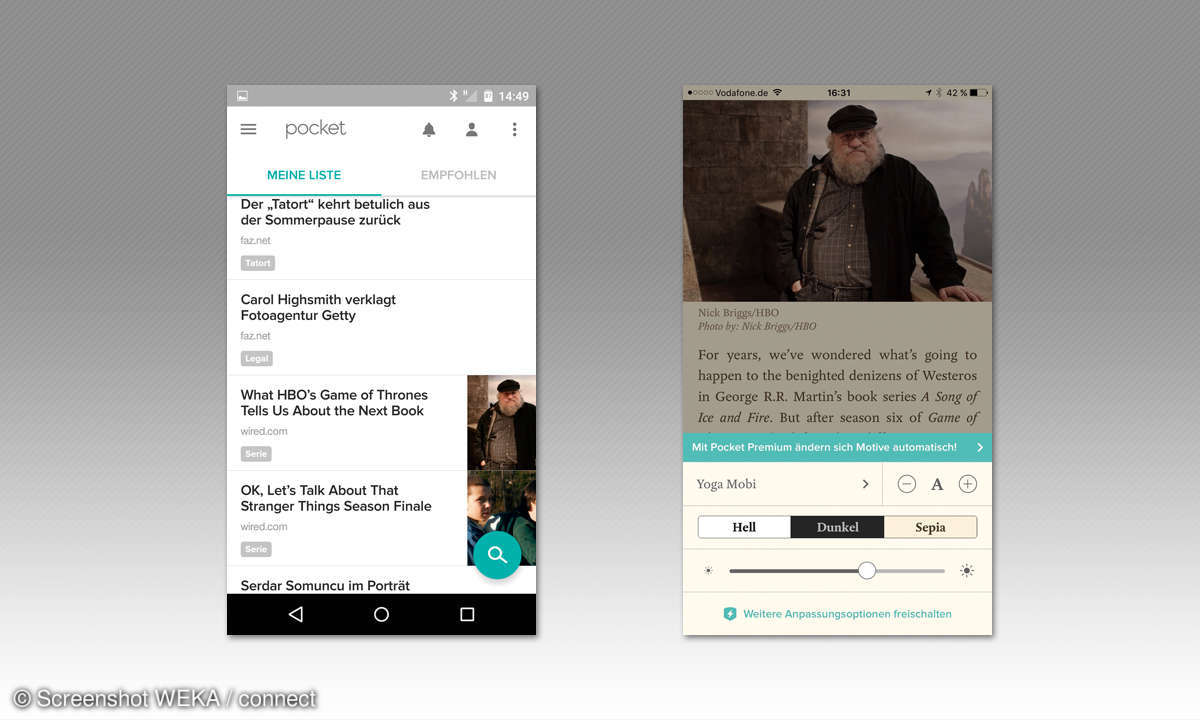The image size is (1200, 720).
Task: Open the Tatort tag label
Action: click(258, 263)
